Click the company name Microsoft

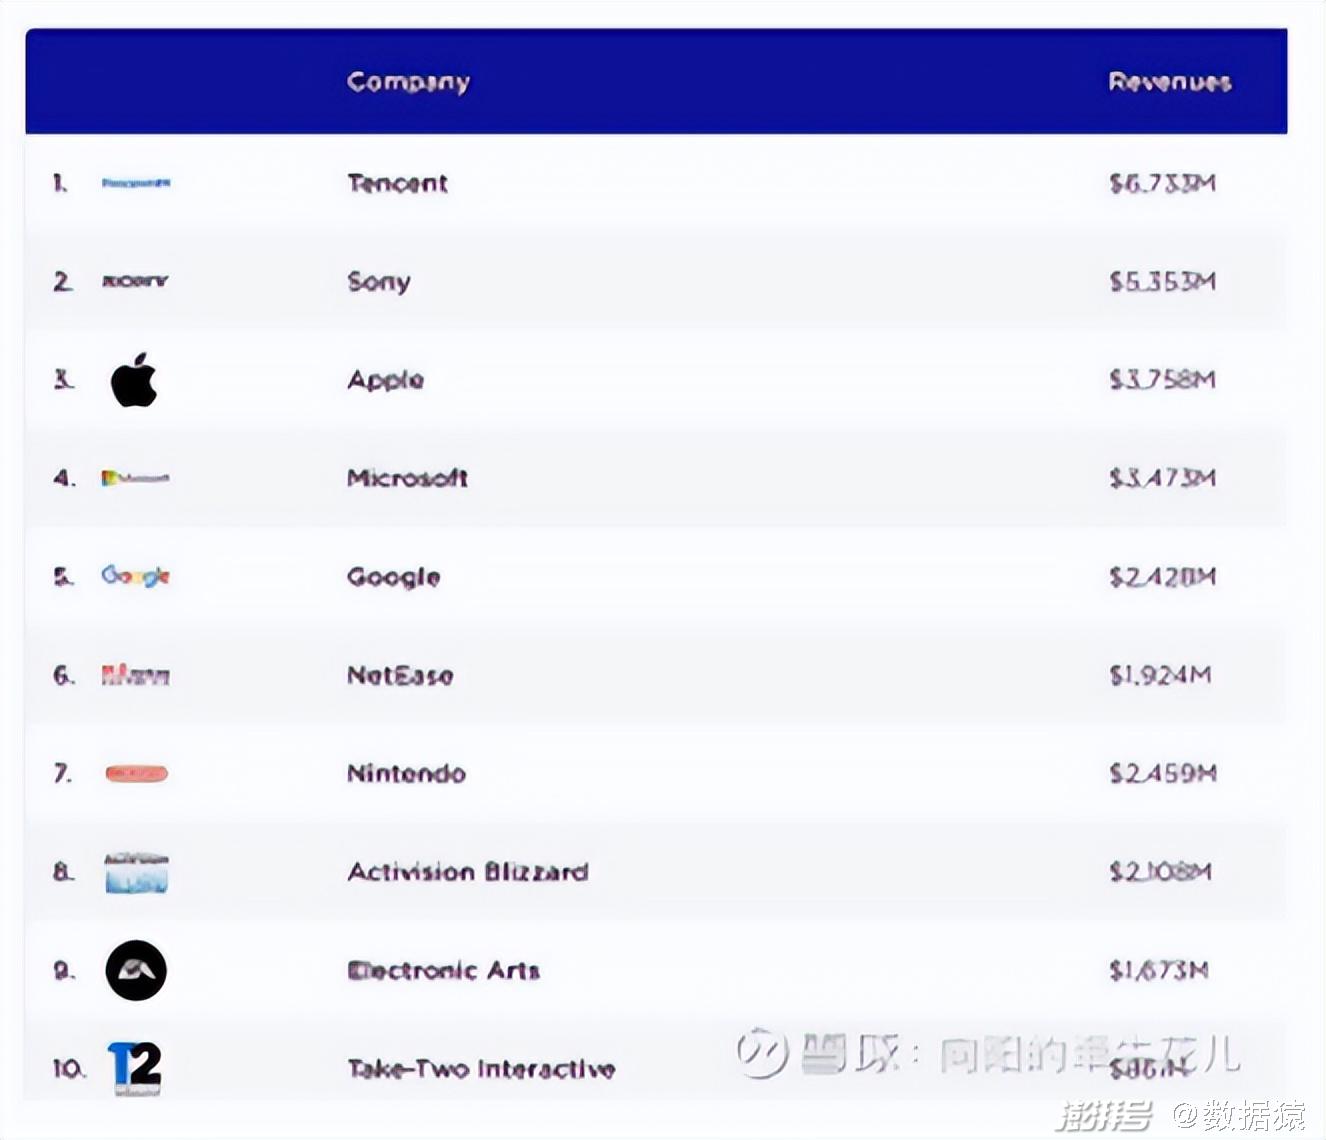click(x=407, y=478)
